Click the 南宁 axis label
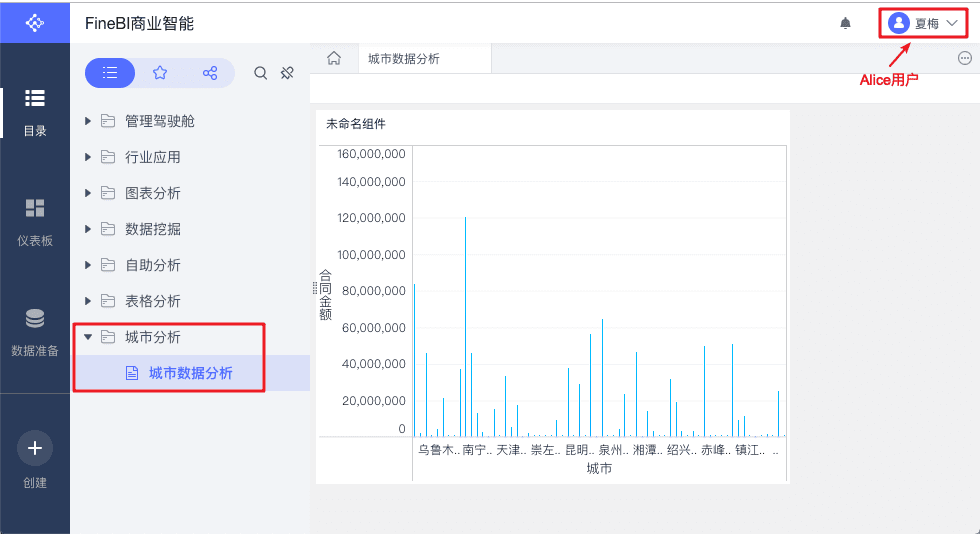The height and width of the screenshot is (534, 980). 478,450
